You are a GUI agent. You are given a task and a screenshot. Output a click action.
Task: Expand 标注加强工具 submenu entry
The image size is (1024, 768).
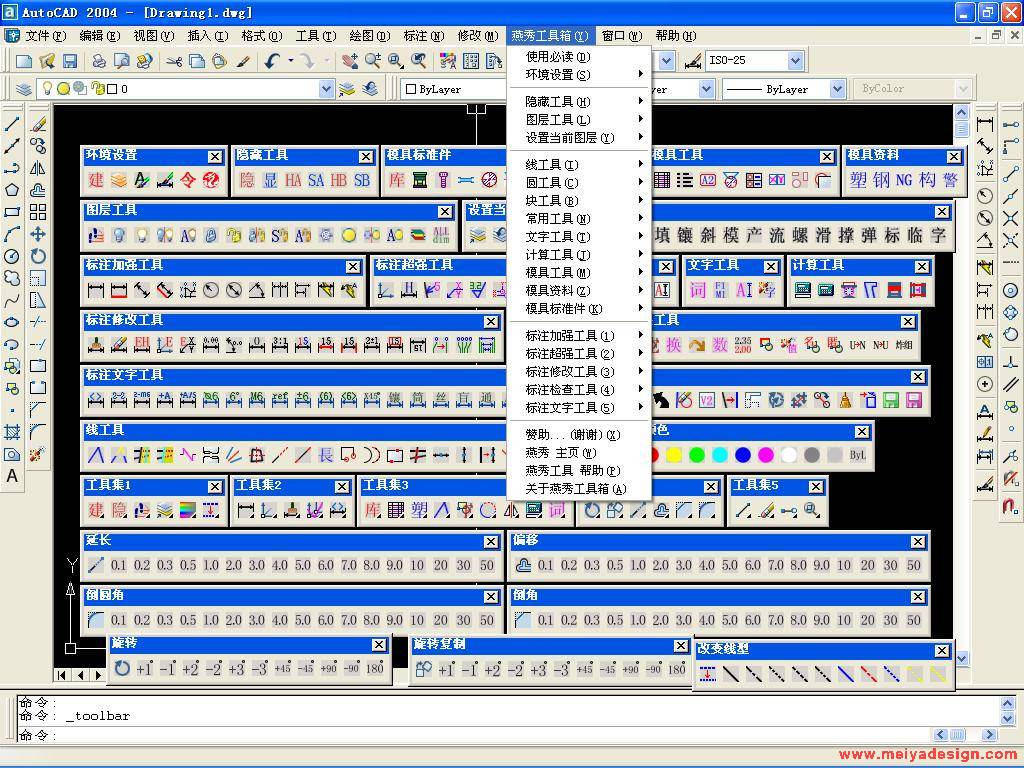click(x=579, y=336)
